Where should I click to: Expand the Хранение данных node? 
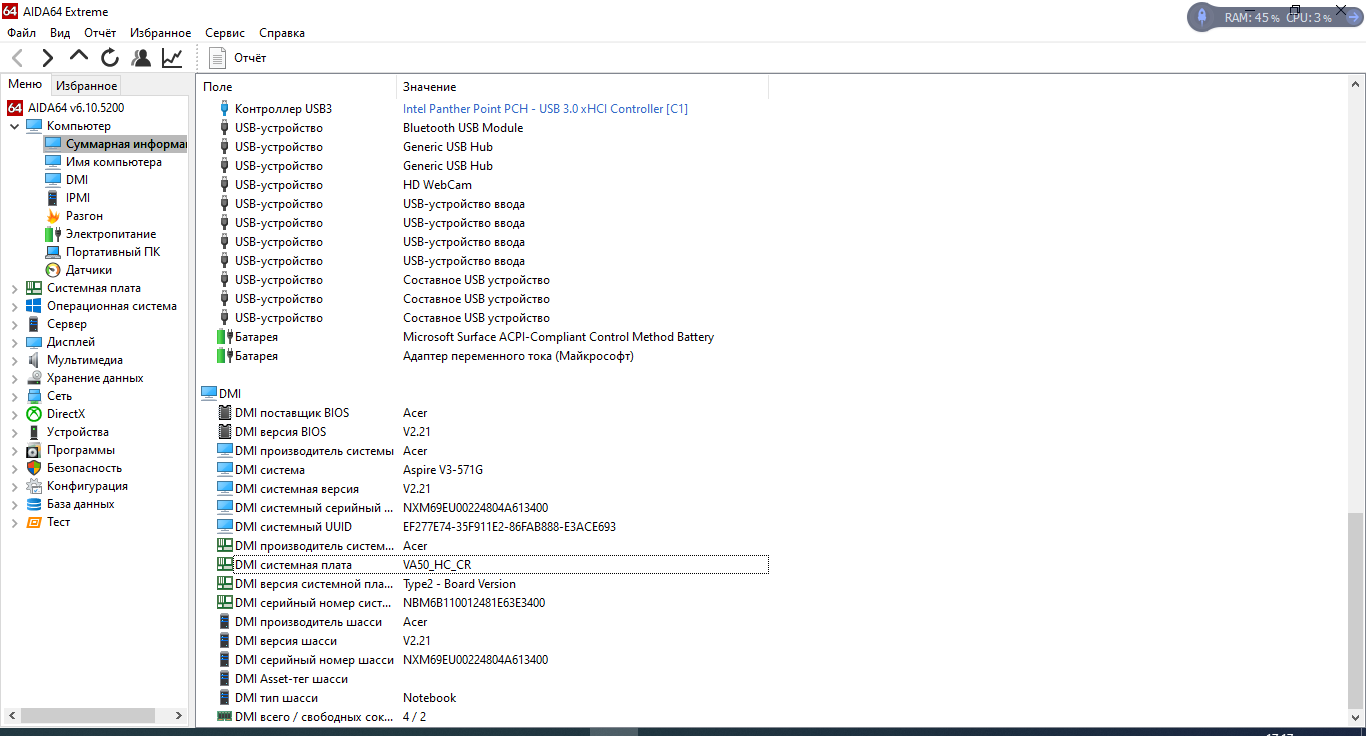(x=14, y=378)
